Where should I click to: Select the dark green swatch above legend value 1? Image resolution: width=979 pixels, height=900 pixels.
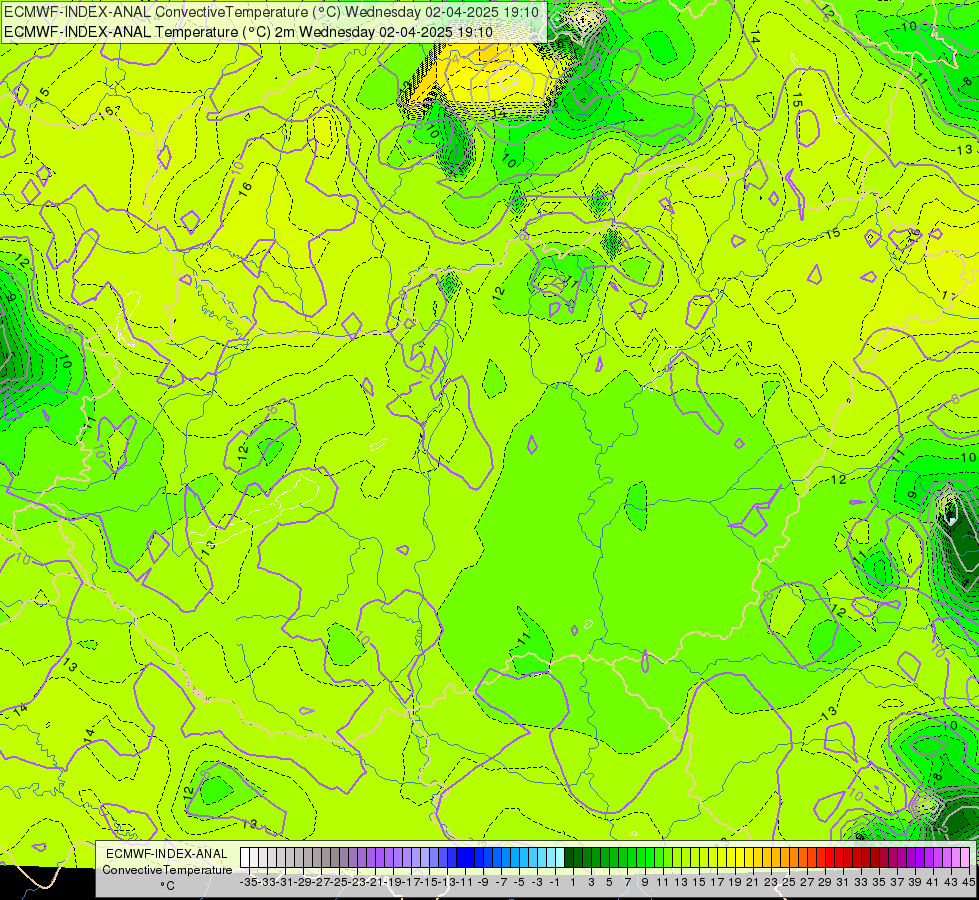coord(569,858)
